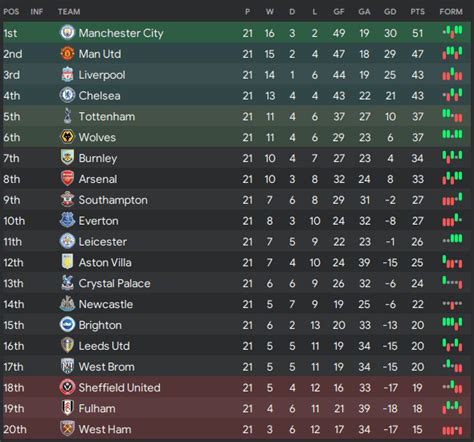
Task: Select the West Ham badge icon
Action: [68, 429]
